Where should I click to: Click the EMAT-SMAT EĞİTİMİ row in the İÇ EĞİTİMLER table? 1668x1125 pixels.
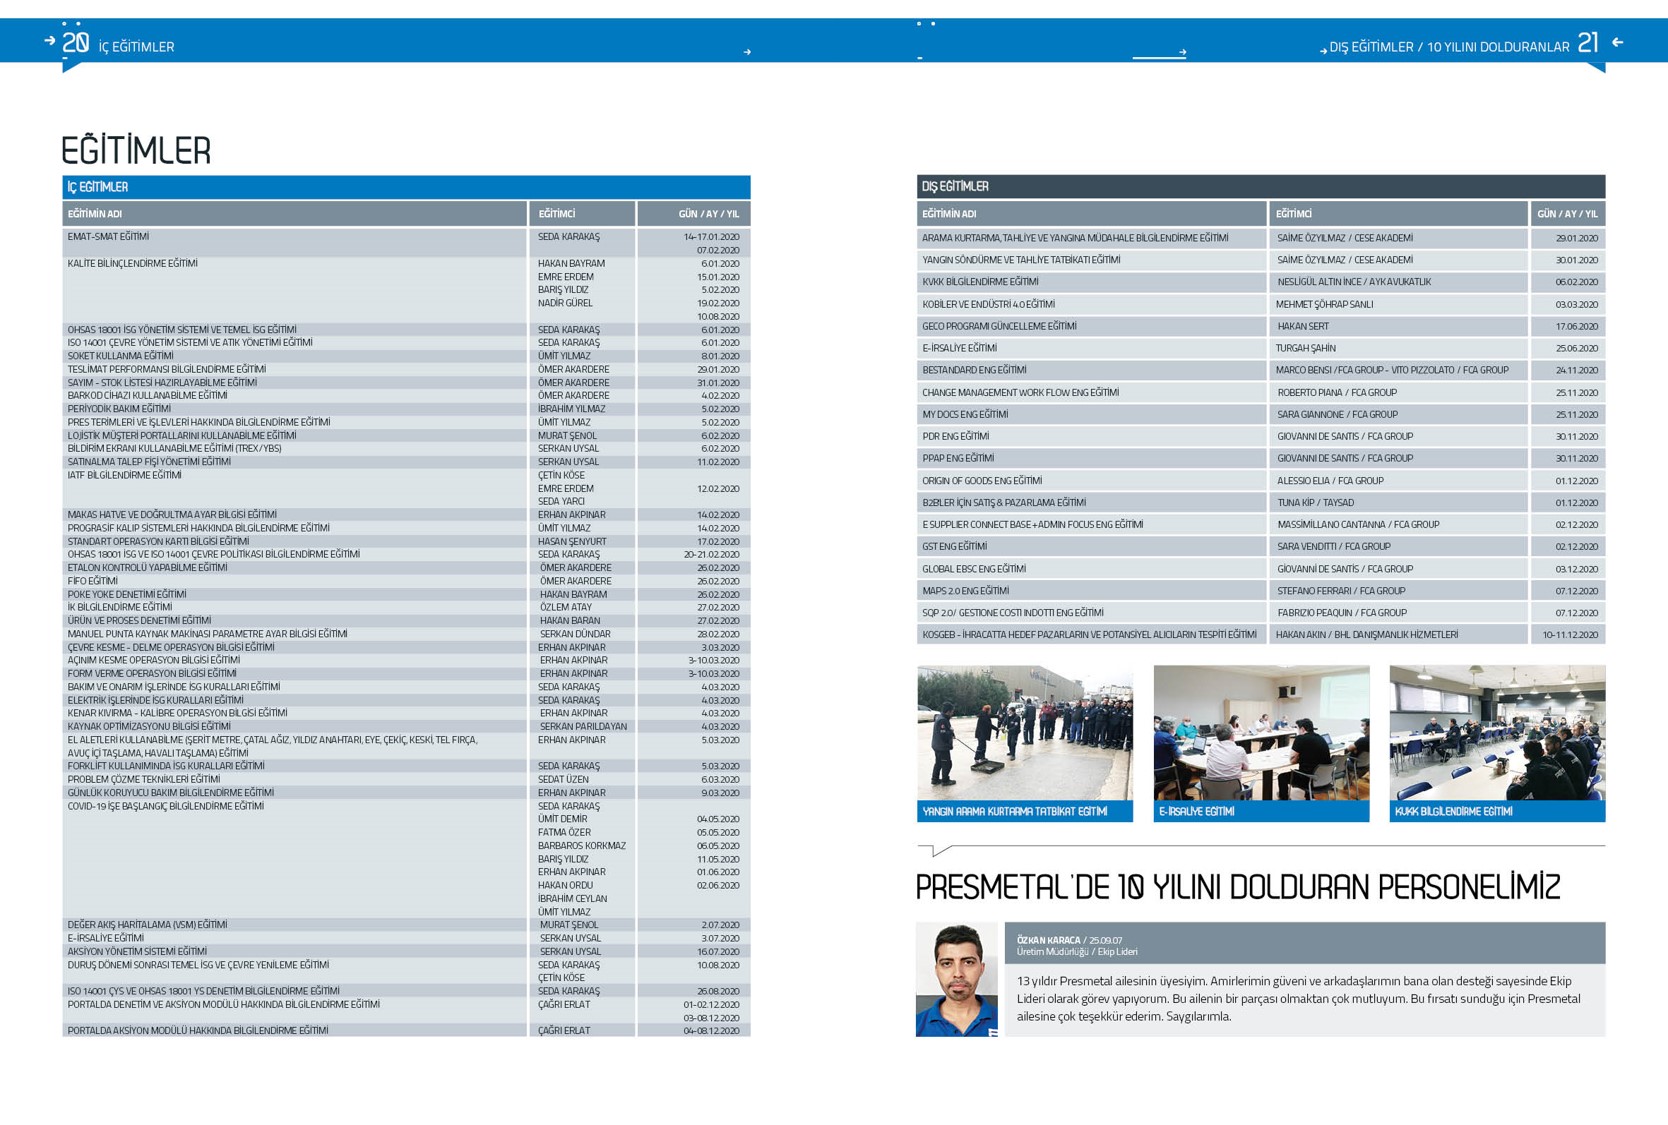pos(108,237)
